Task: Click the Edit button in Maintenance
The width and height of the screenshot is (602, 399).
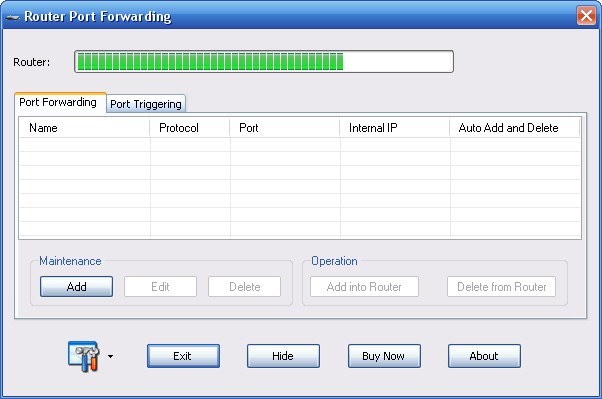Action: [160, 287]
